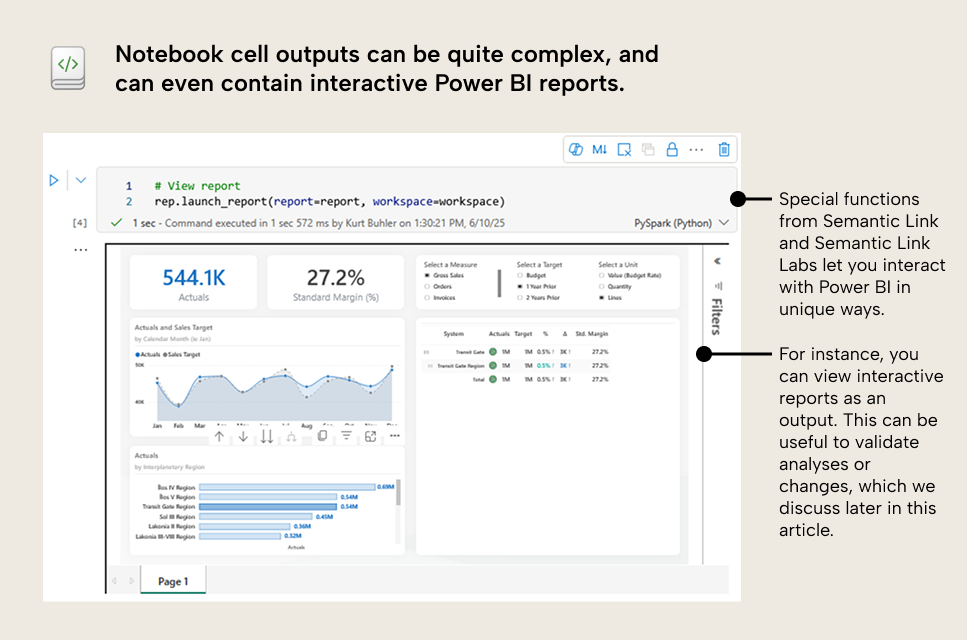Convert the cell to Markdown
The image size is (967, 640).
[599, 149]
